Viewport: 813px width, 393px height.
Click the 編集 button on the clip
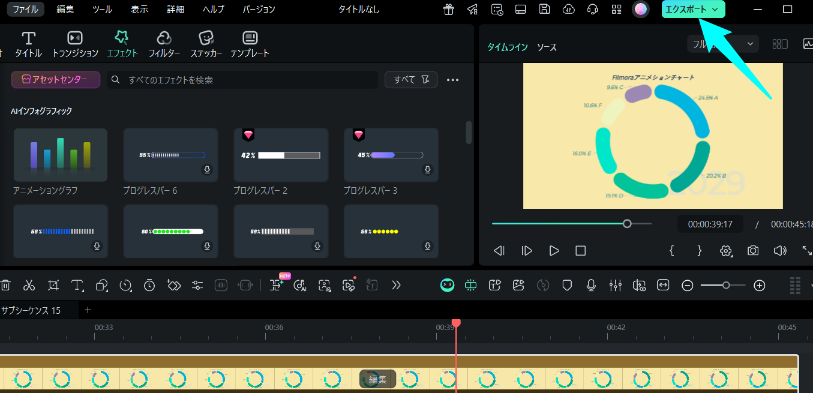[377, 379]
